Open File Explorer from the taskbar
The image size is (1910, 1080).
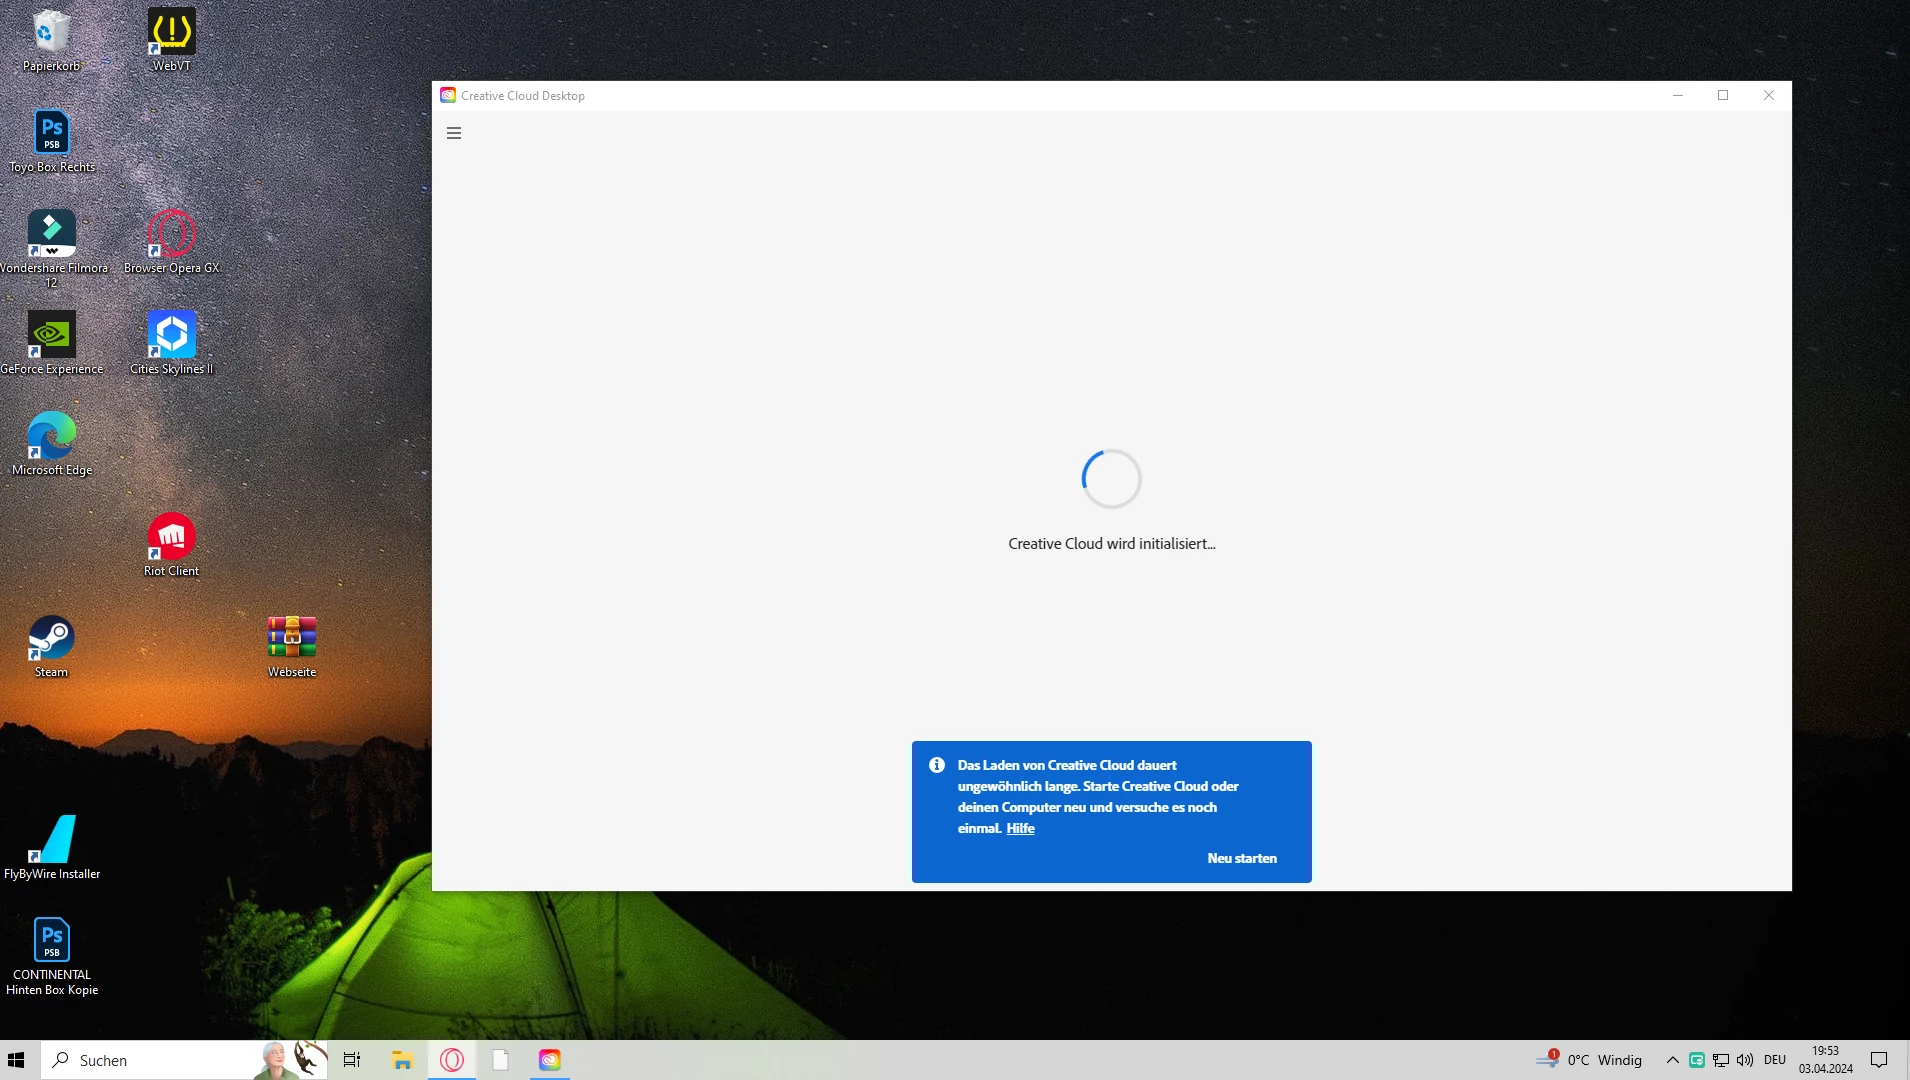click(402, 1060)
